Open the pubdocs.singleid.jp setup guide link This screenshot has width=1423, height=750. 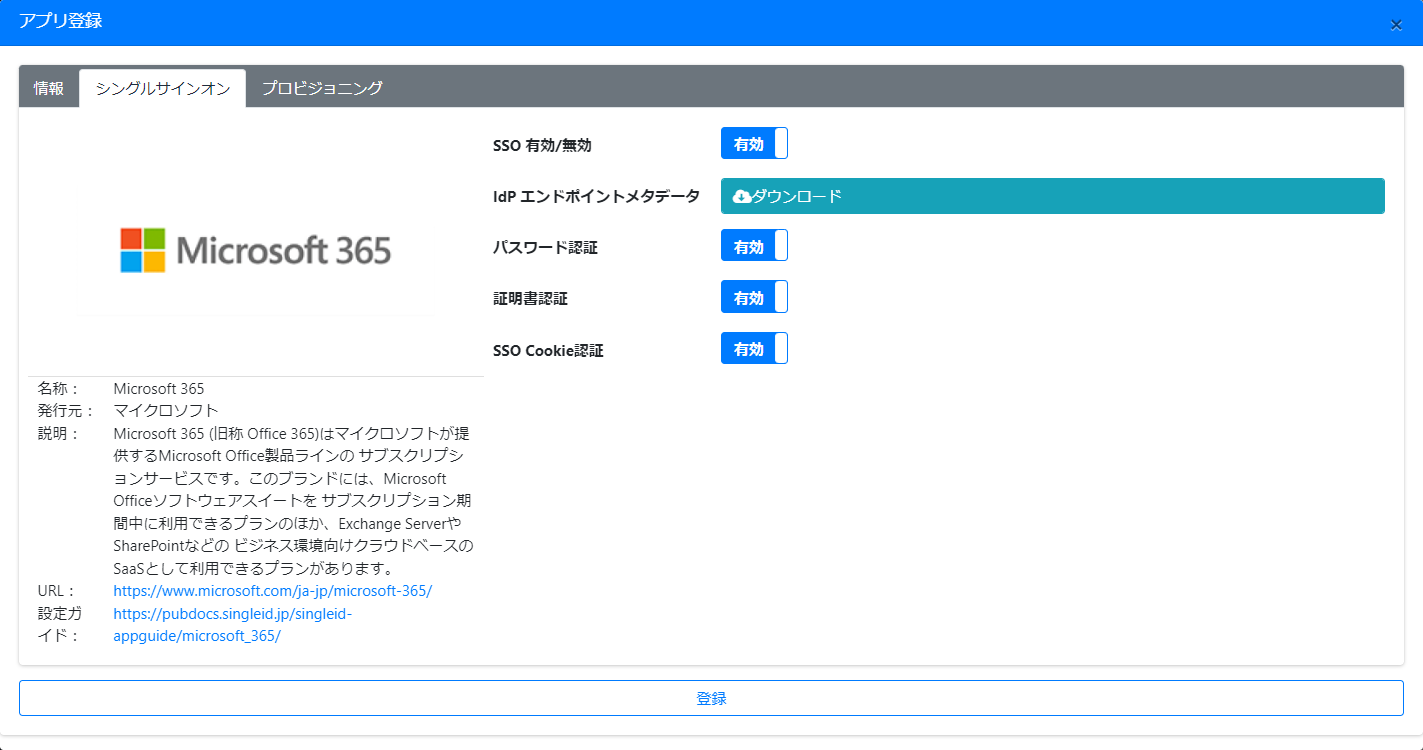click(x=232, y=625)
